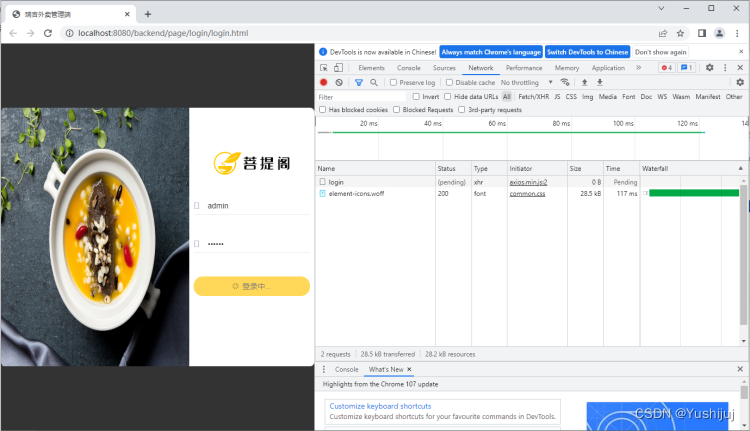The image size is (750, 431).
Task: Expand more DevTools tabs chevron
Action: tap(639, 68)
